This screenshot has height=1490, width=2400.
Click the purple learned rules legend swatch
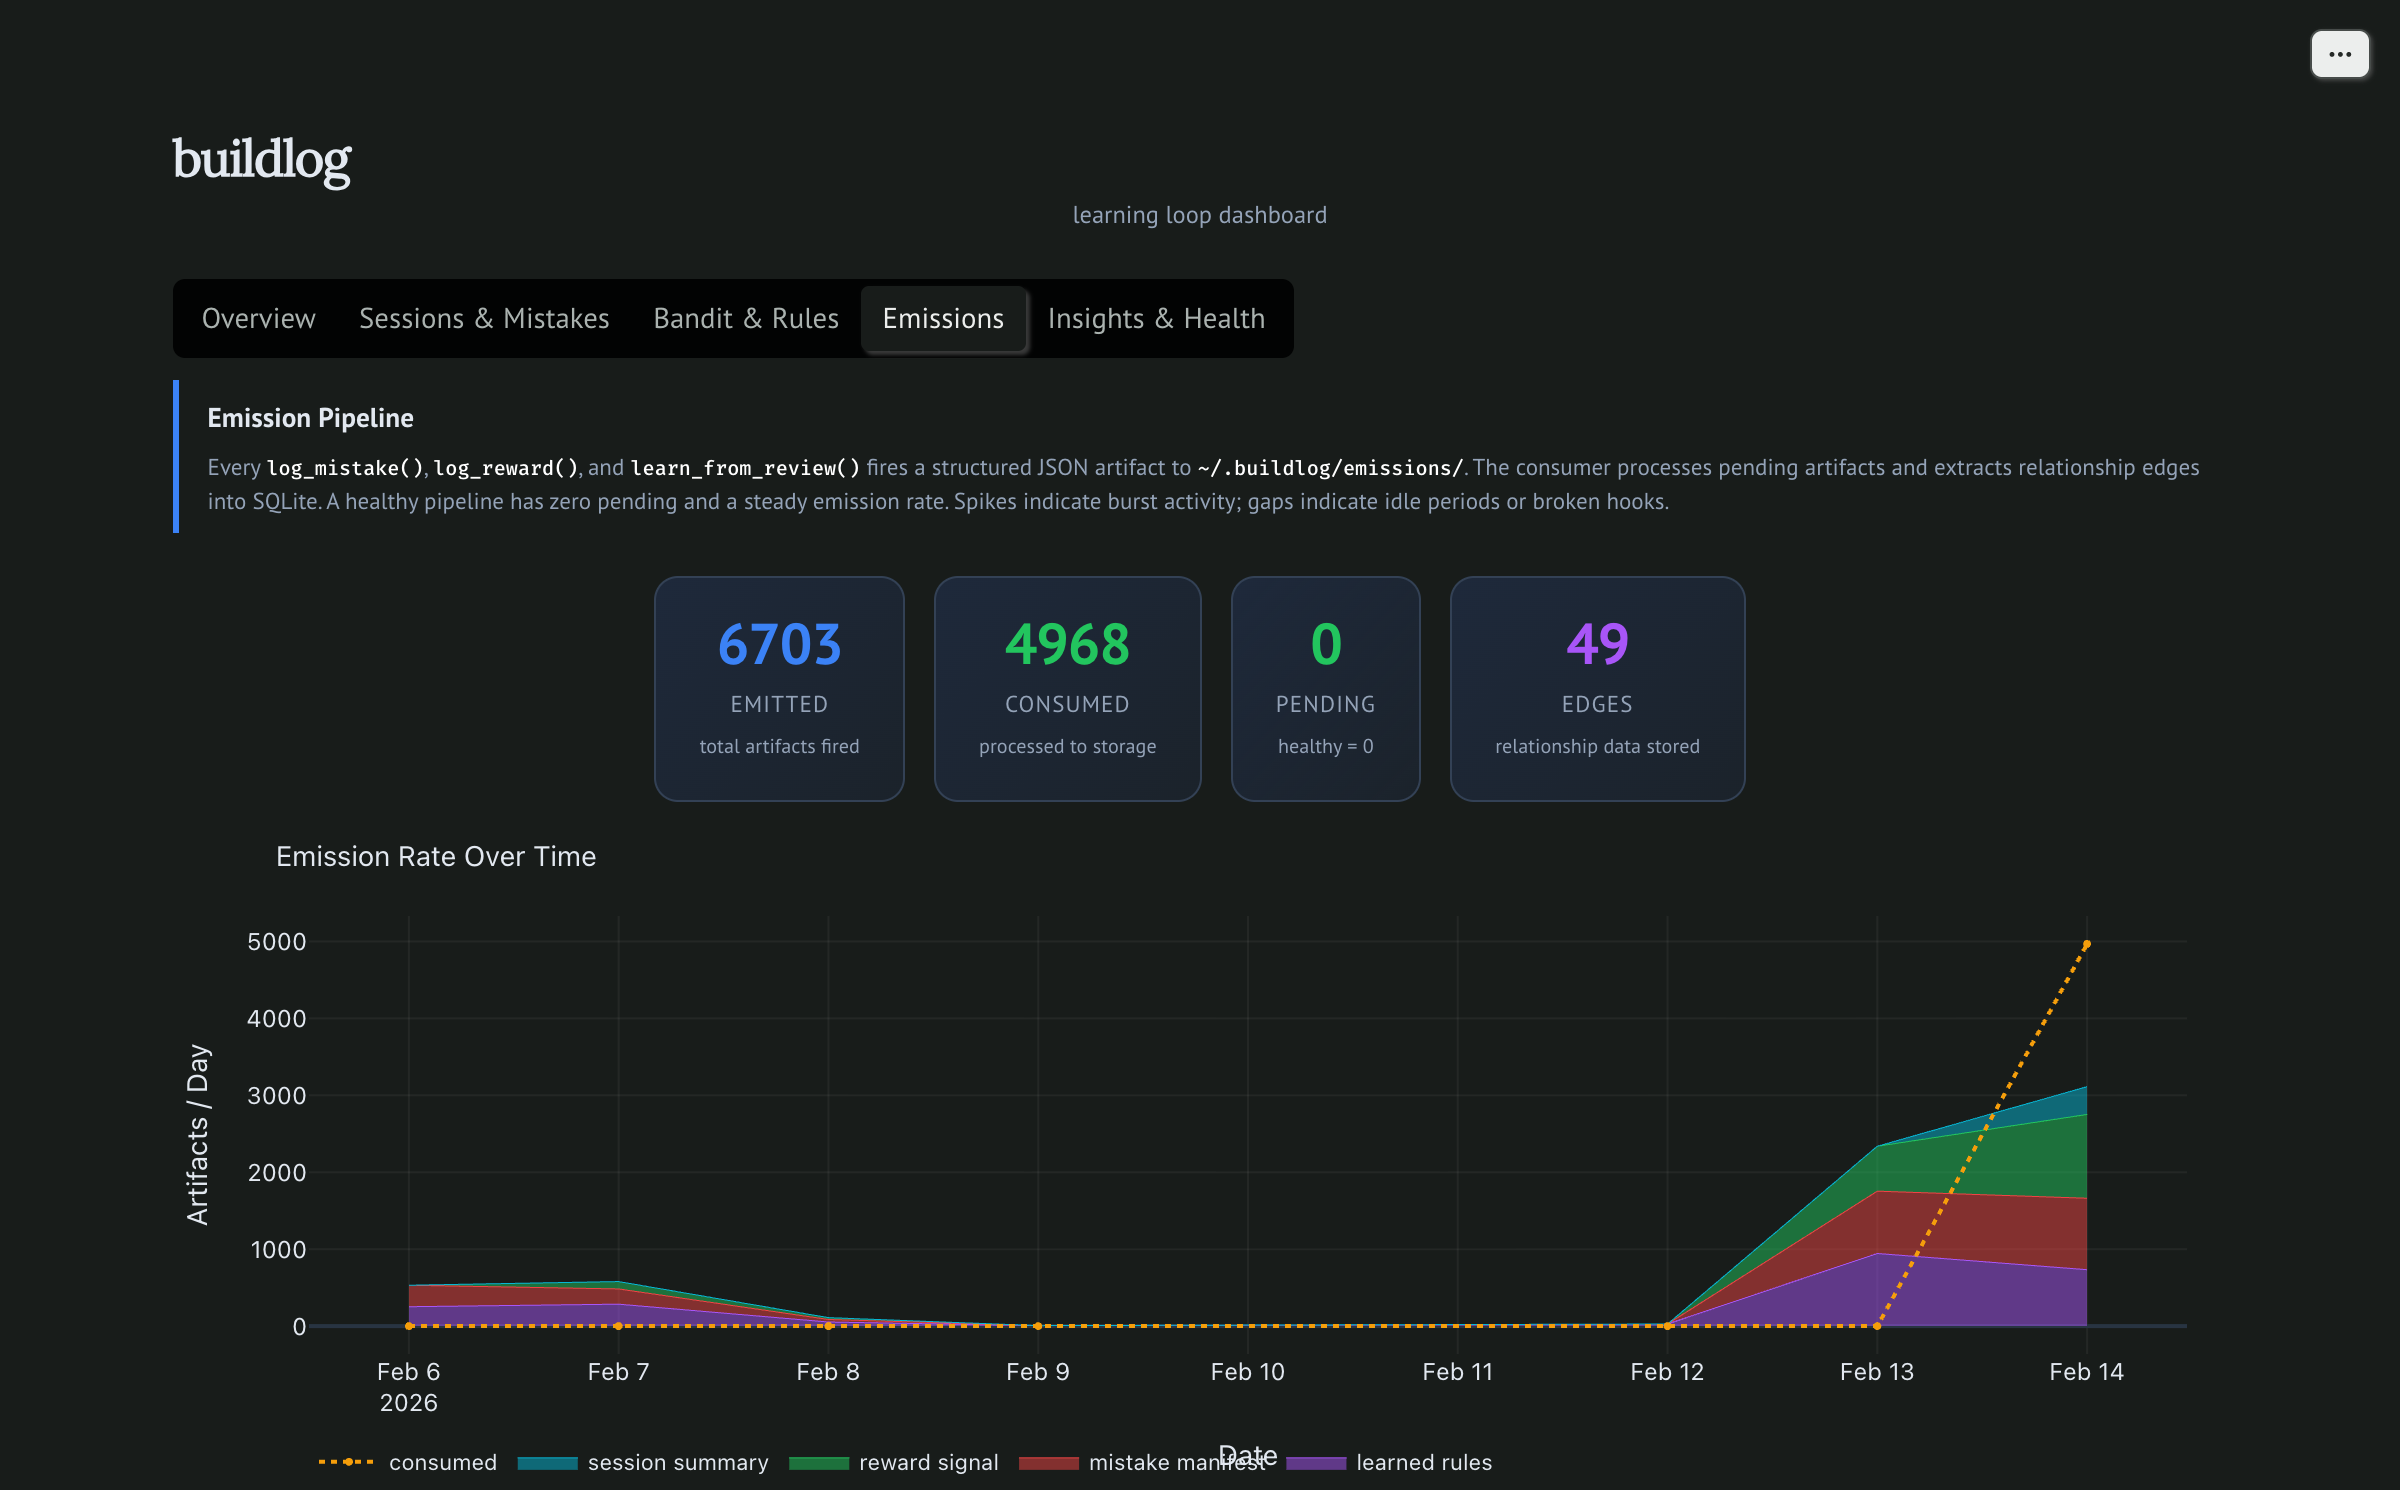[1316, 1463]
